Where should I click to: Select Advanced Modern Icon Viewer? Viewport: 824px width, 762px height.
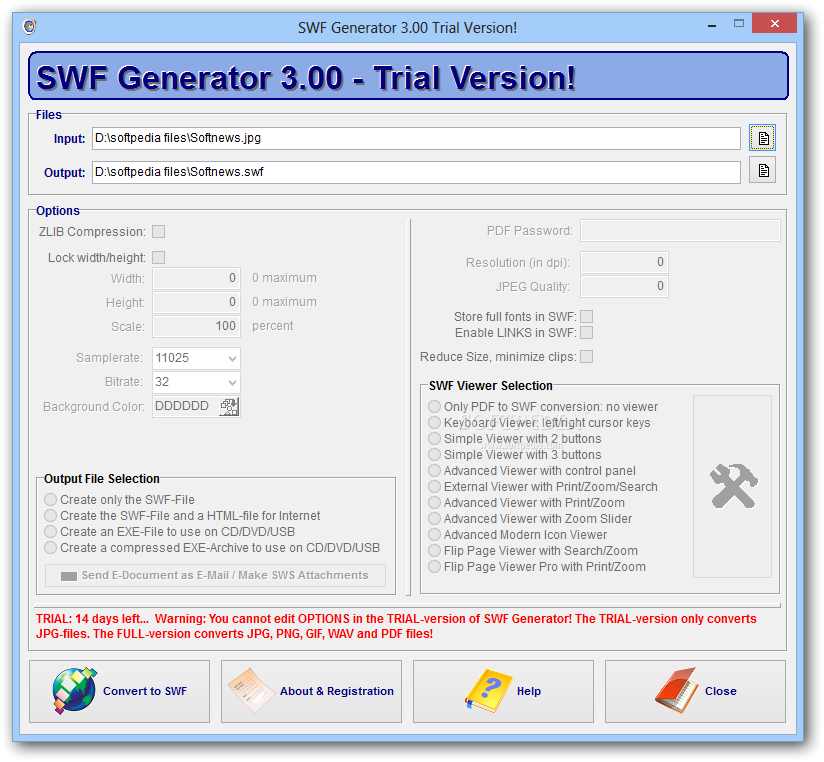(x=518, y=535)
